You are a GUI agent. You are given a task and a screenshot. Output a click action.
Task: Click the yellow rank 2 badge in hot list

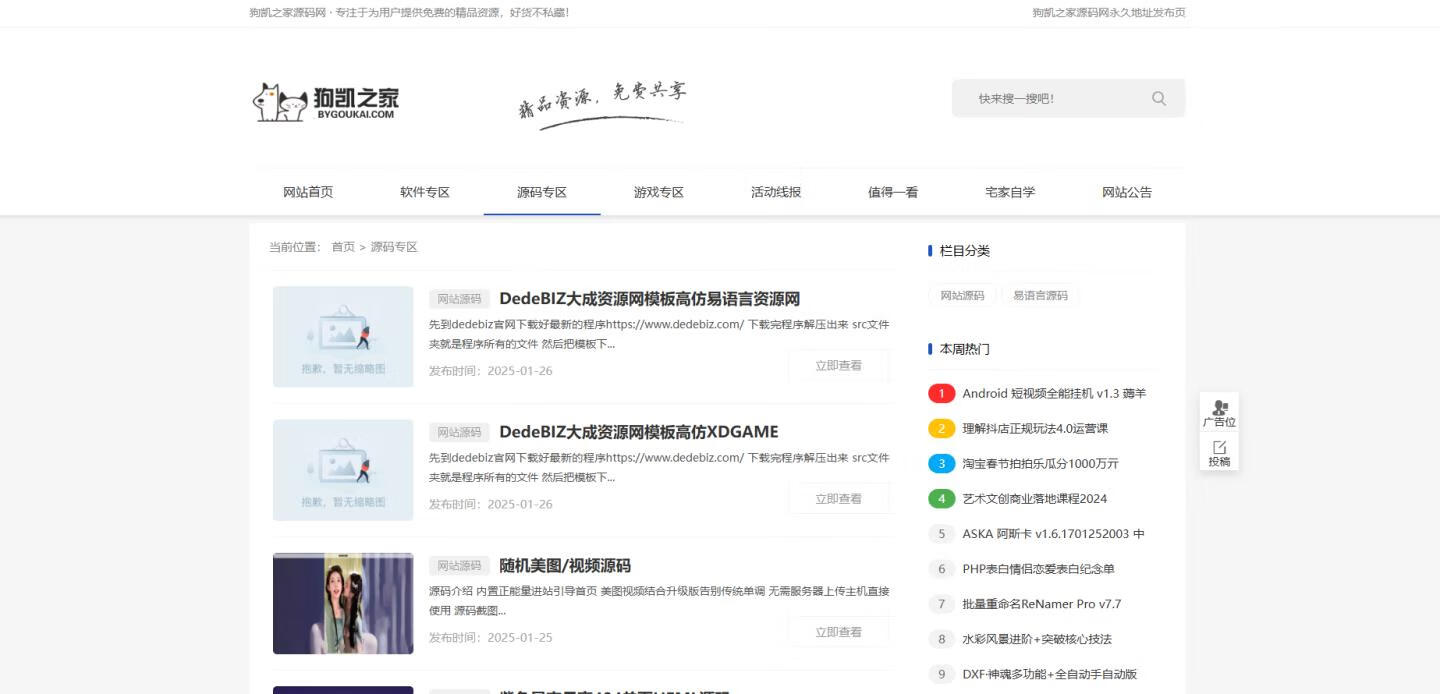click(941, 428)
